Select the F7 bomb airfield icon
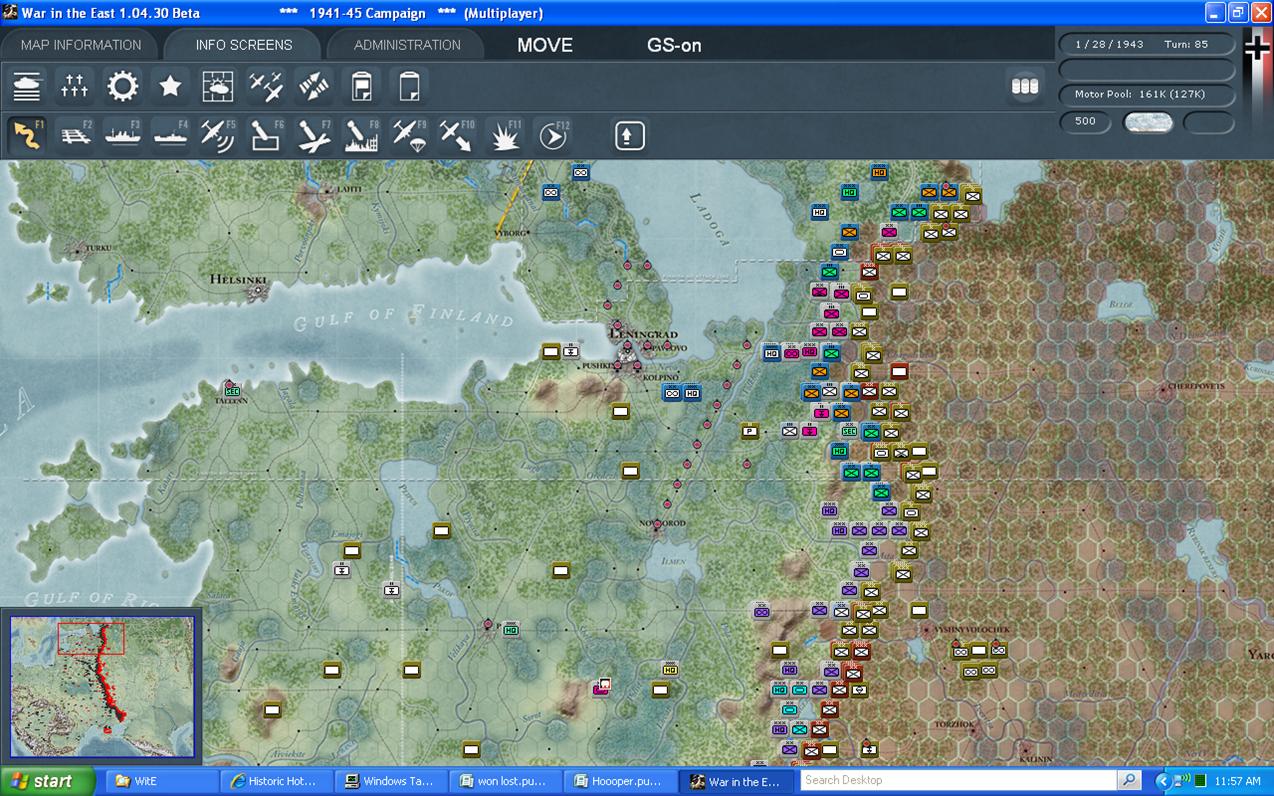 pos(314,135)
